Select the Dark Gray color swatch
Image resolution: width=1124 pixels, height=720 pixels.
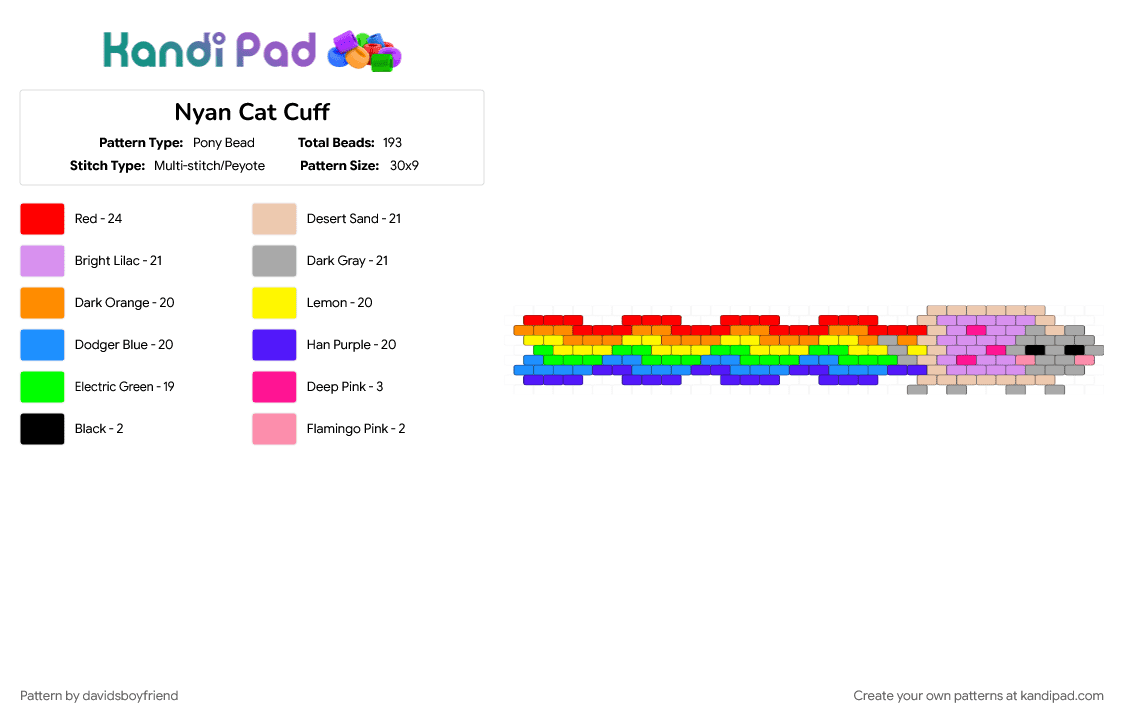click(274, 261)
